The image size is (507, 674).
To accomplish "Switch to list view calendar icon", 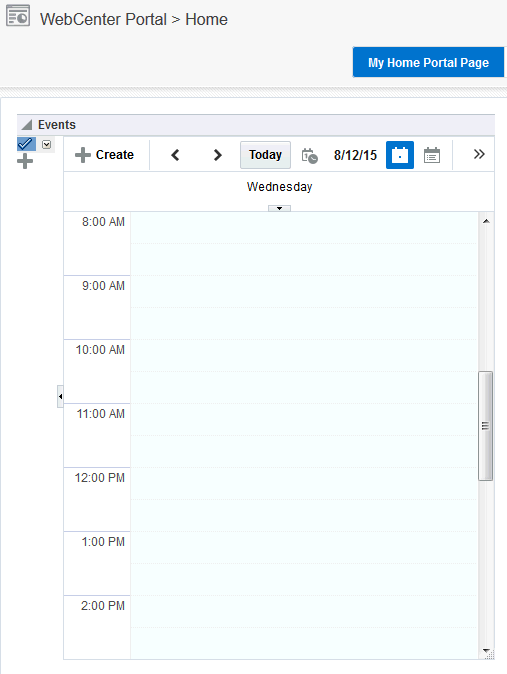I will (432, 155).
